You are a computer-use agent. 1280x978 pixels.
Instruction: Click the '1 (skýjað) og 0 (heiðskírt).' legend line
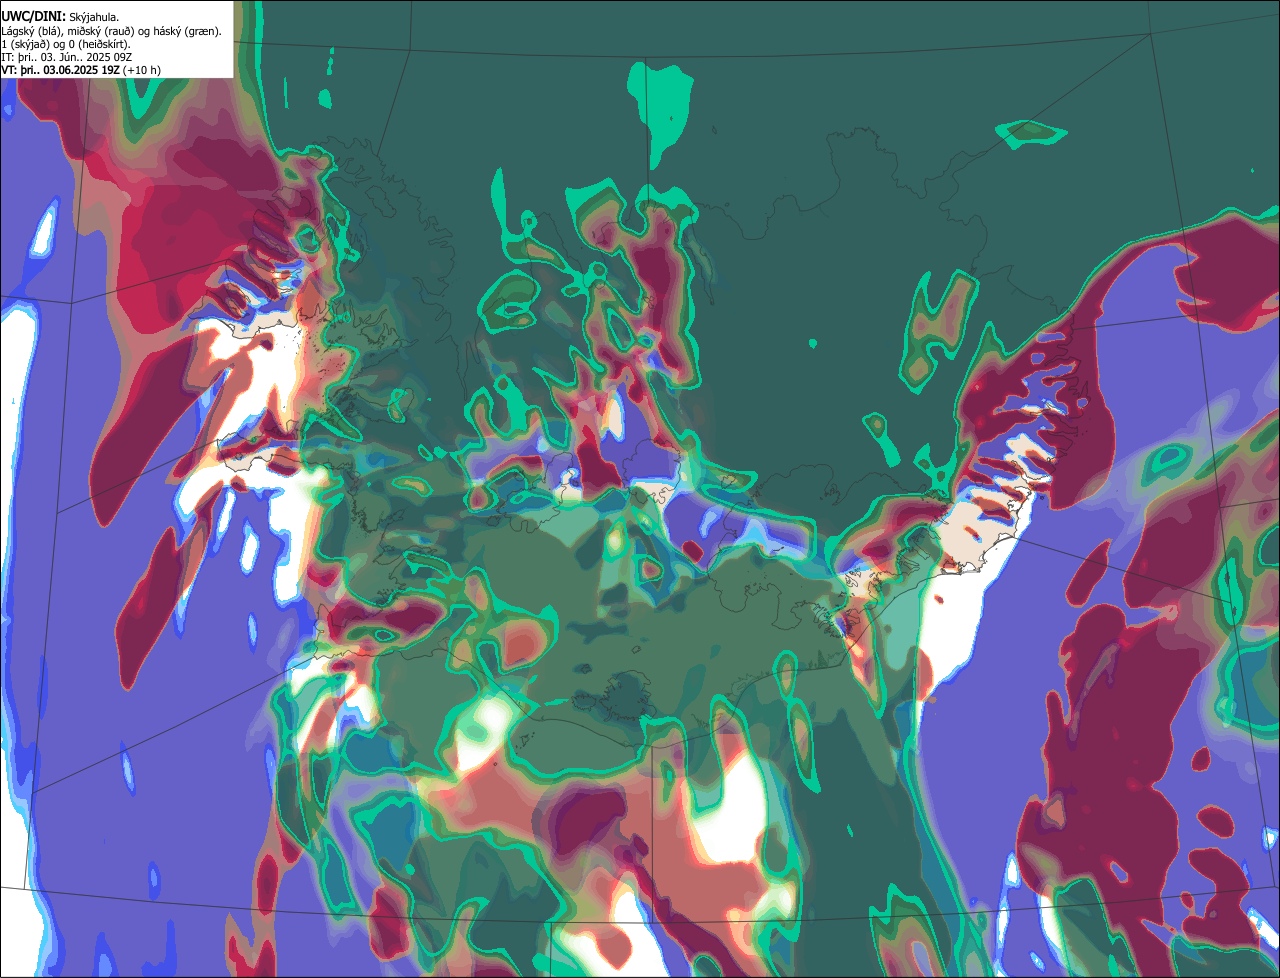(66, 43)
